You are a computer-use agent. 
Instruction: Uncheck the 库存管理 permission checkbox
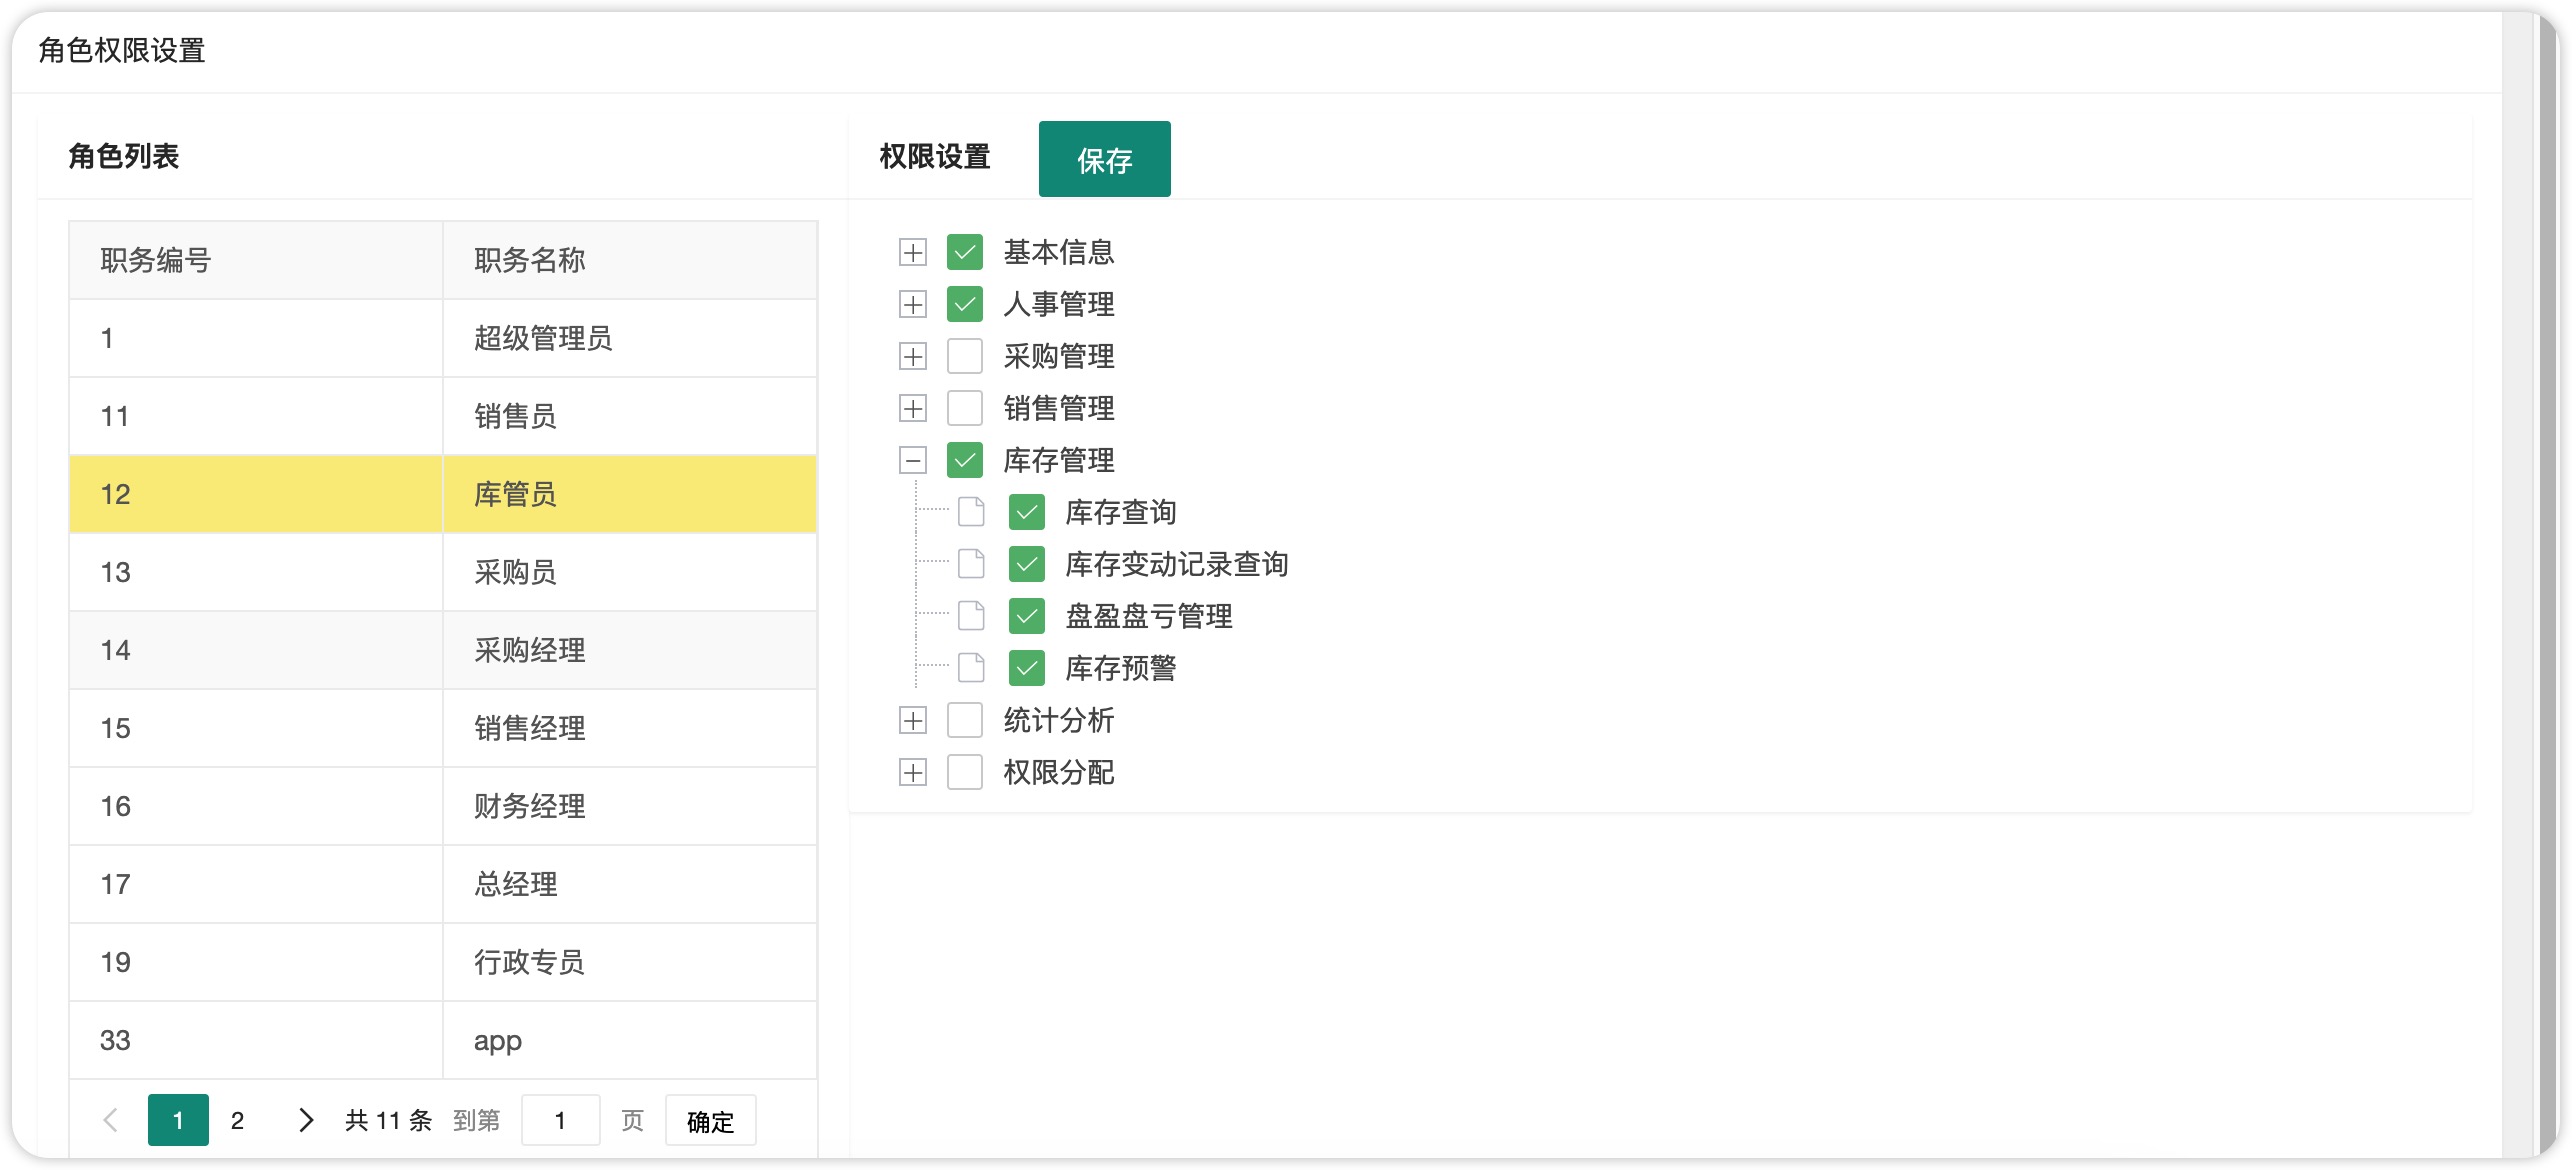click(965, 460)
